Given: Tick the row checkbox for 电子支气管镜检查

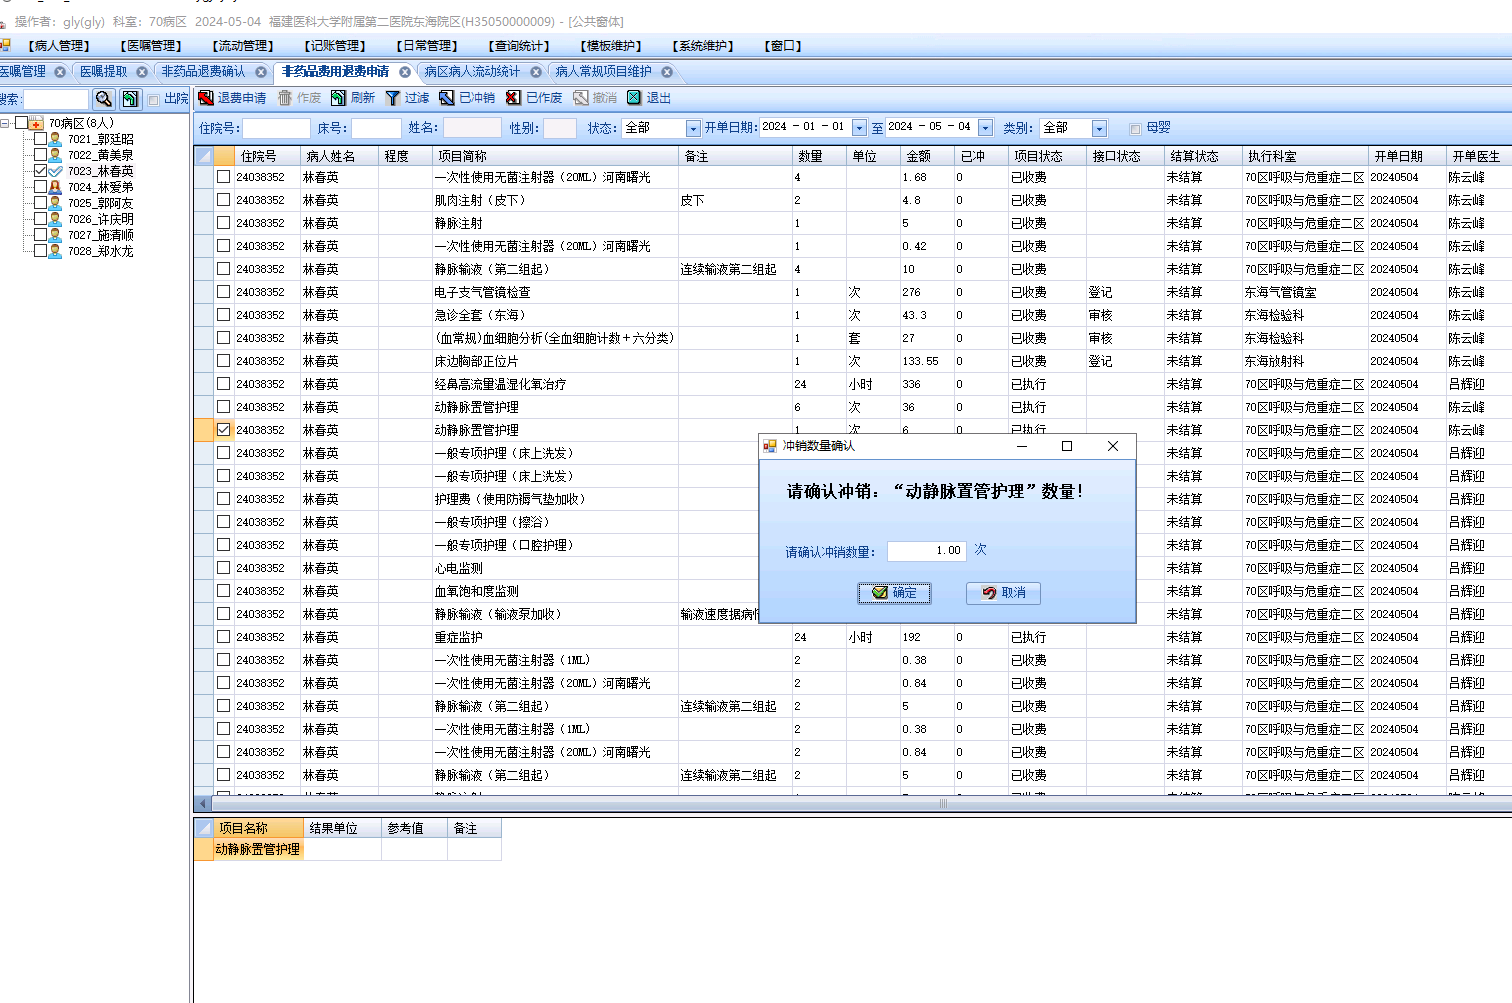Looking at the screenshot, I should (223, 292).
